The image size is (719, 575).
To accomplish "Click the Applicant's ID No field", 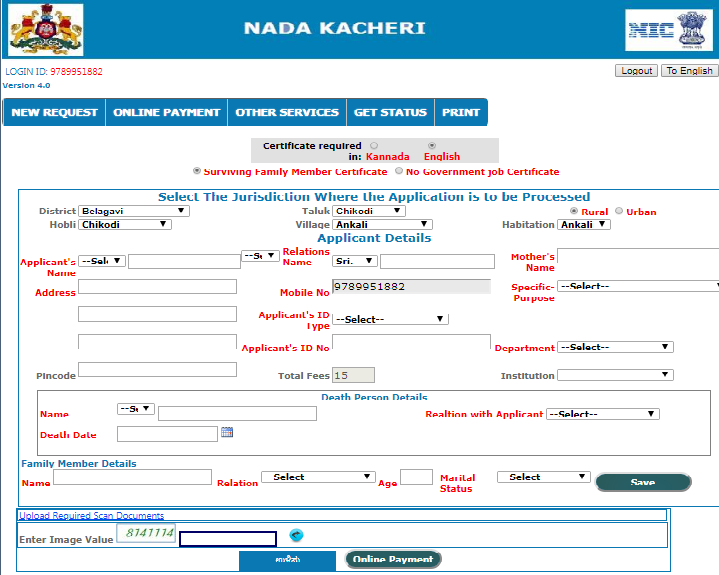I will pos(411,342).
